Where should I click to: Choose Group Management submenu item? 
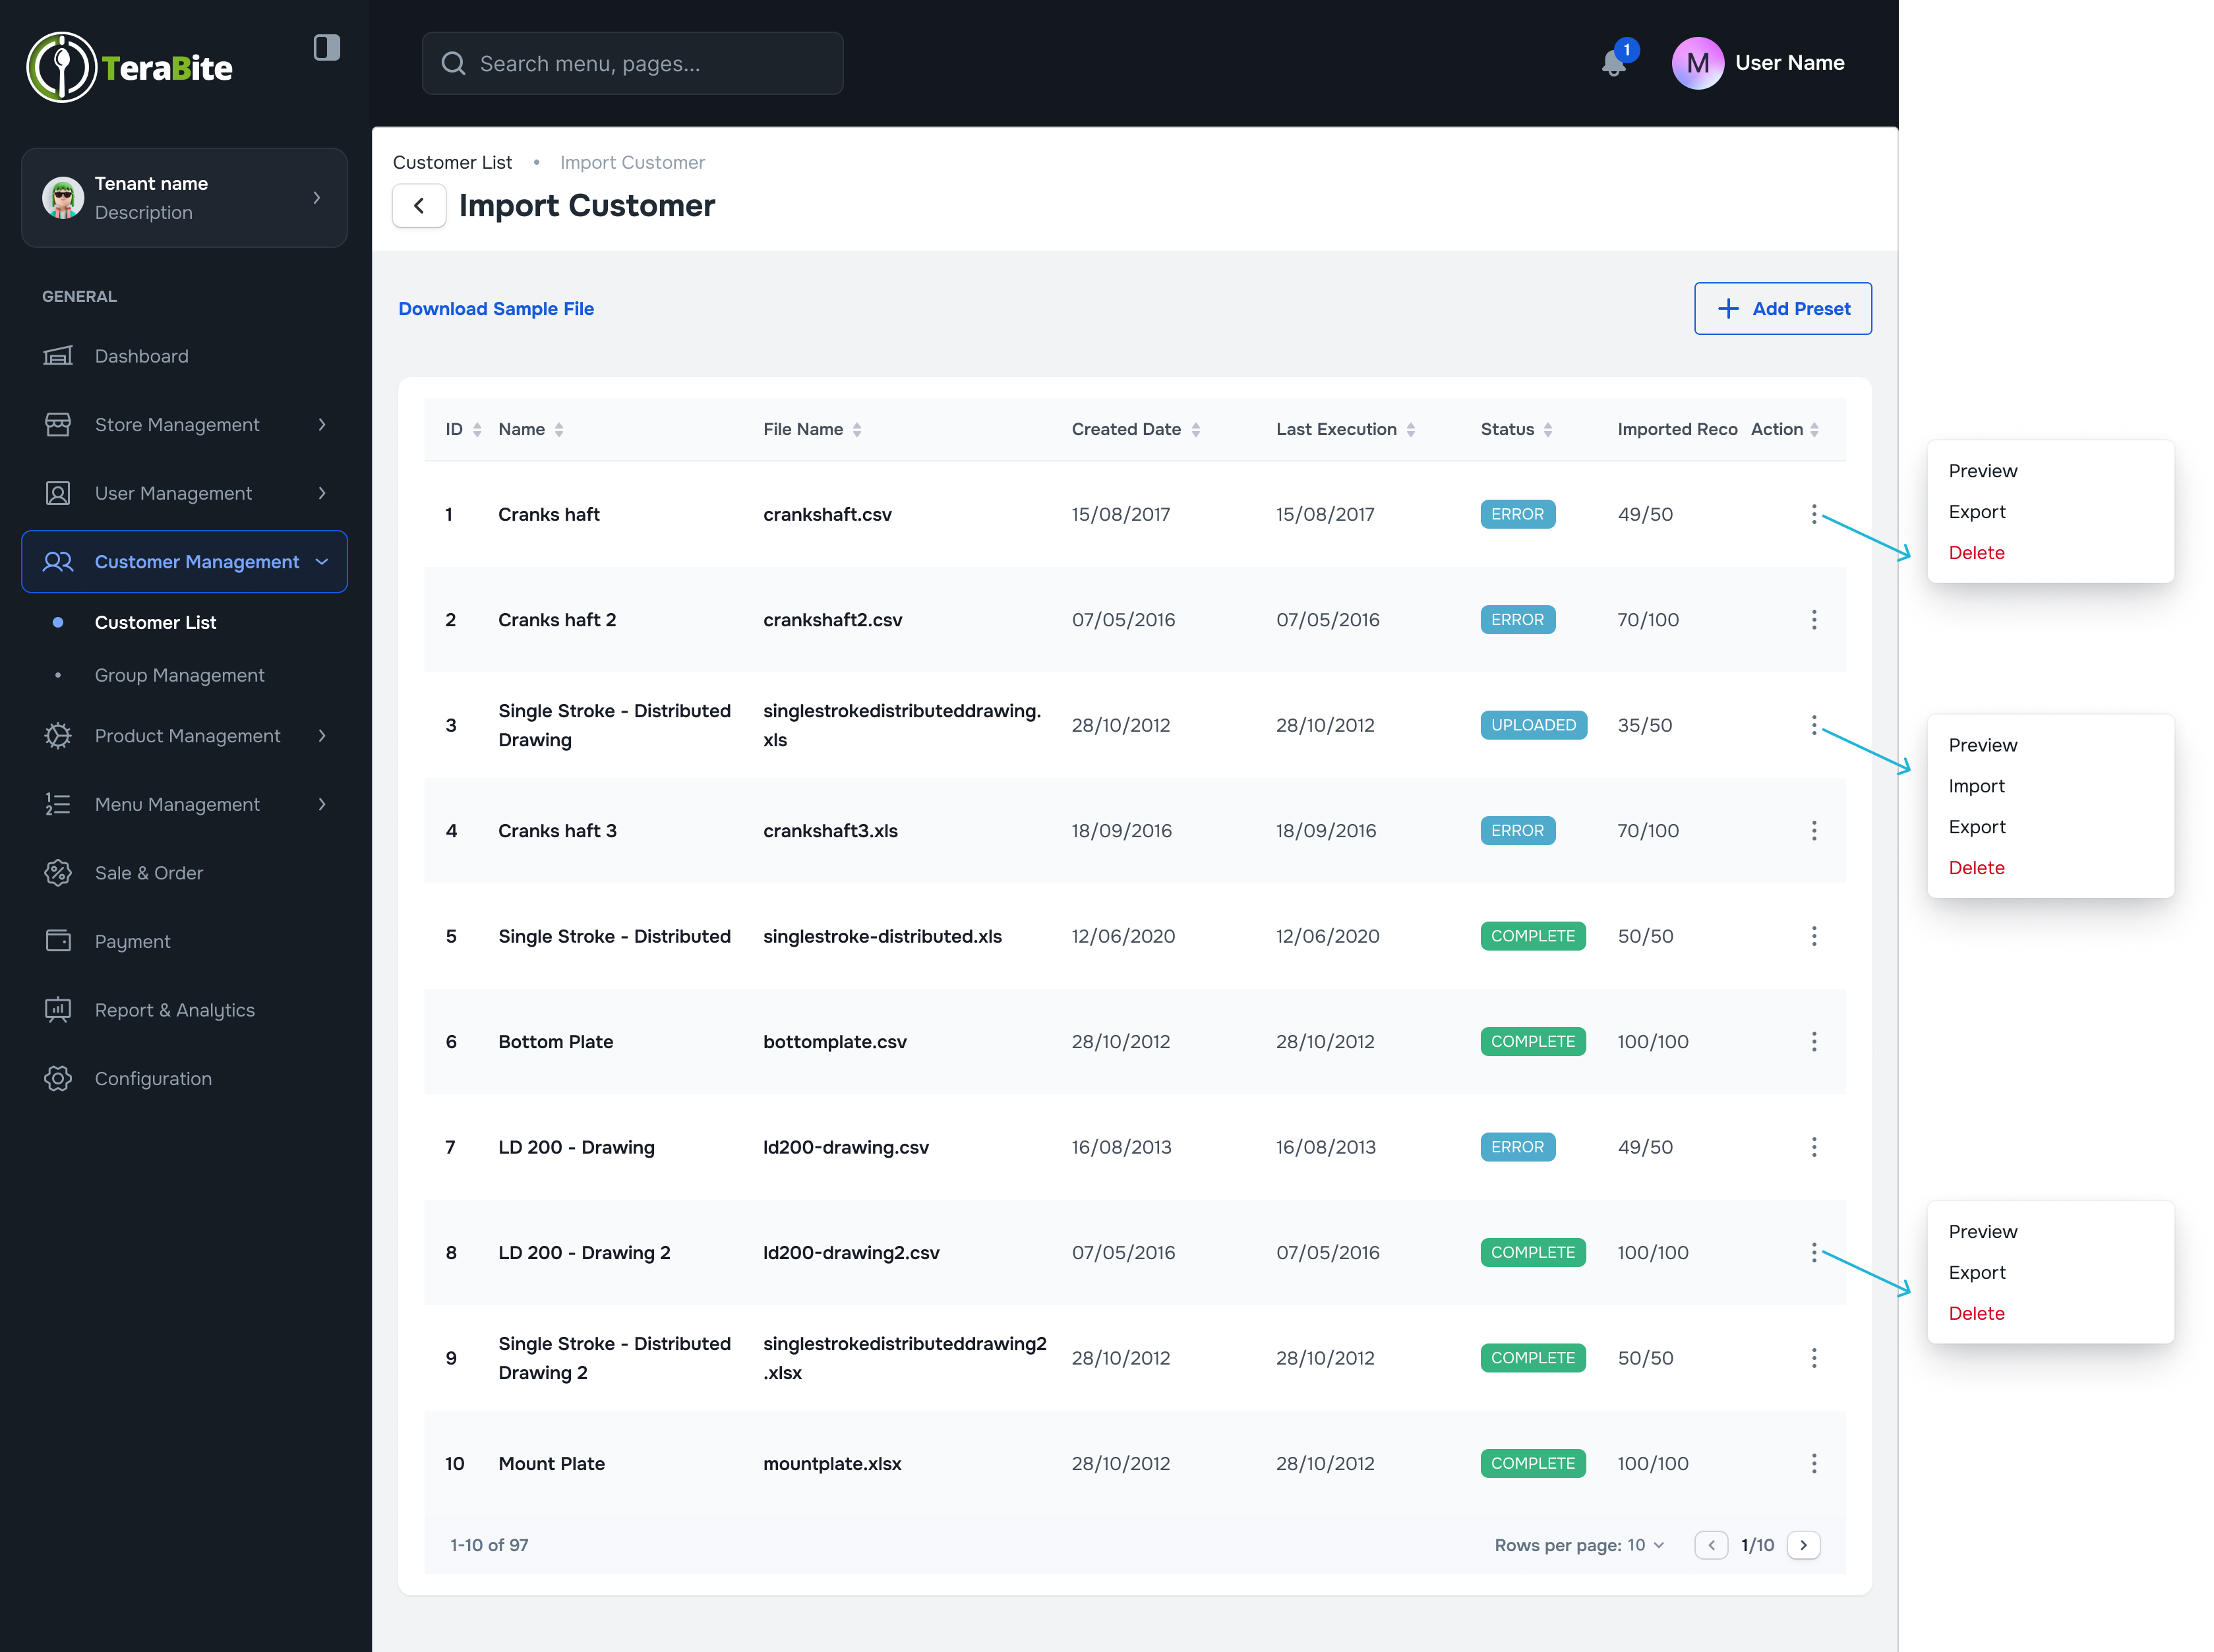(x=179, y=675)
